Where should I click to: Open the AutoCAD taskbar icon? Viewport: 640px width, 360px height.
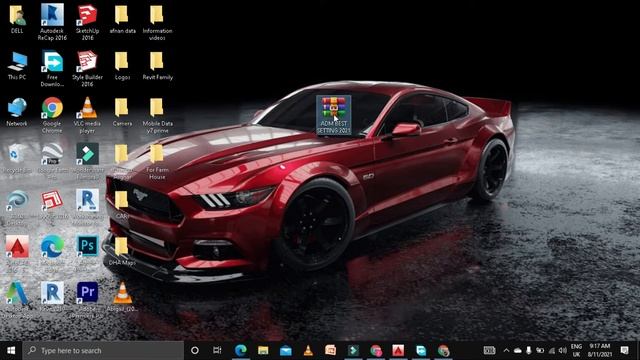398,350
